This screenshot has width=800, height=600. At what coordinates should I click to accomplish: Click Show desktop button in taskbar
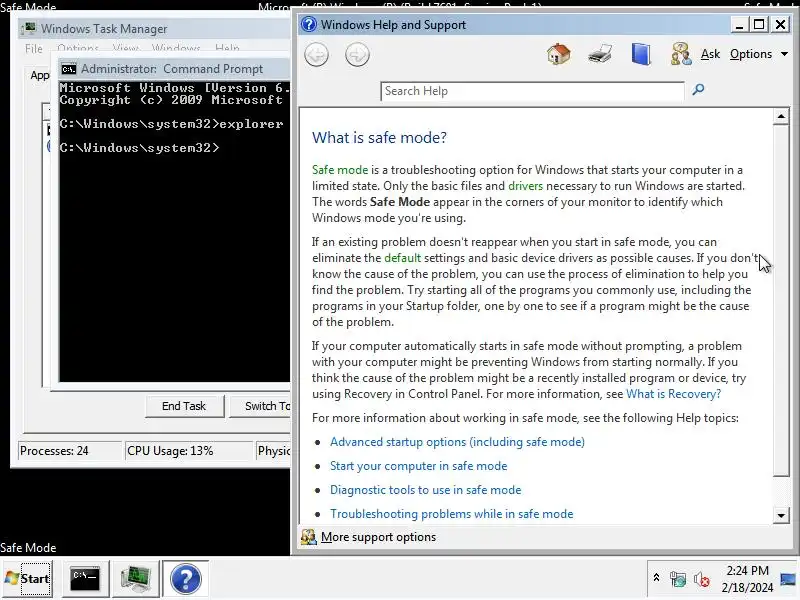tap(788, 579)
